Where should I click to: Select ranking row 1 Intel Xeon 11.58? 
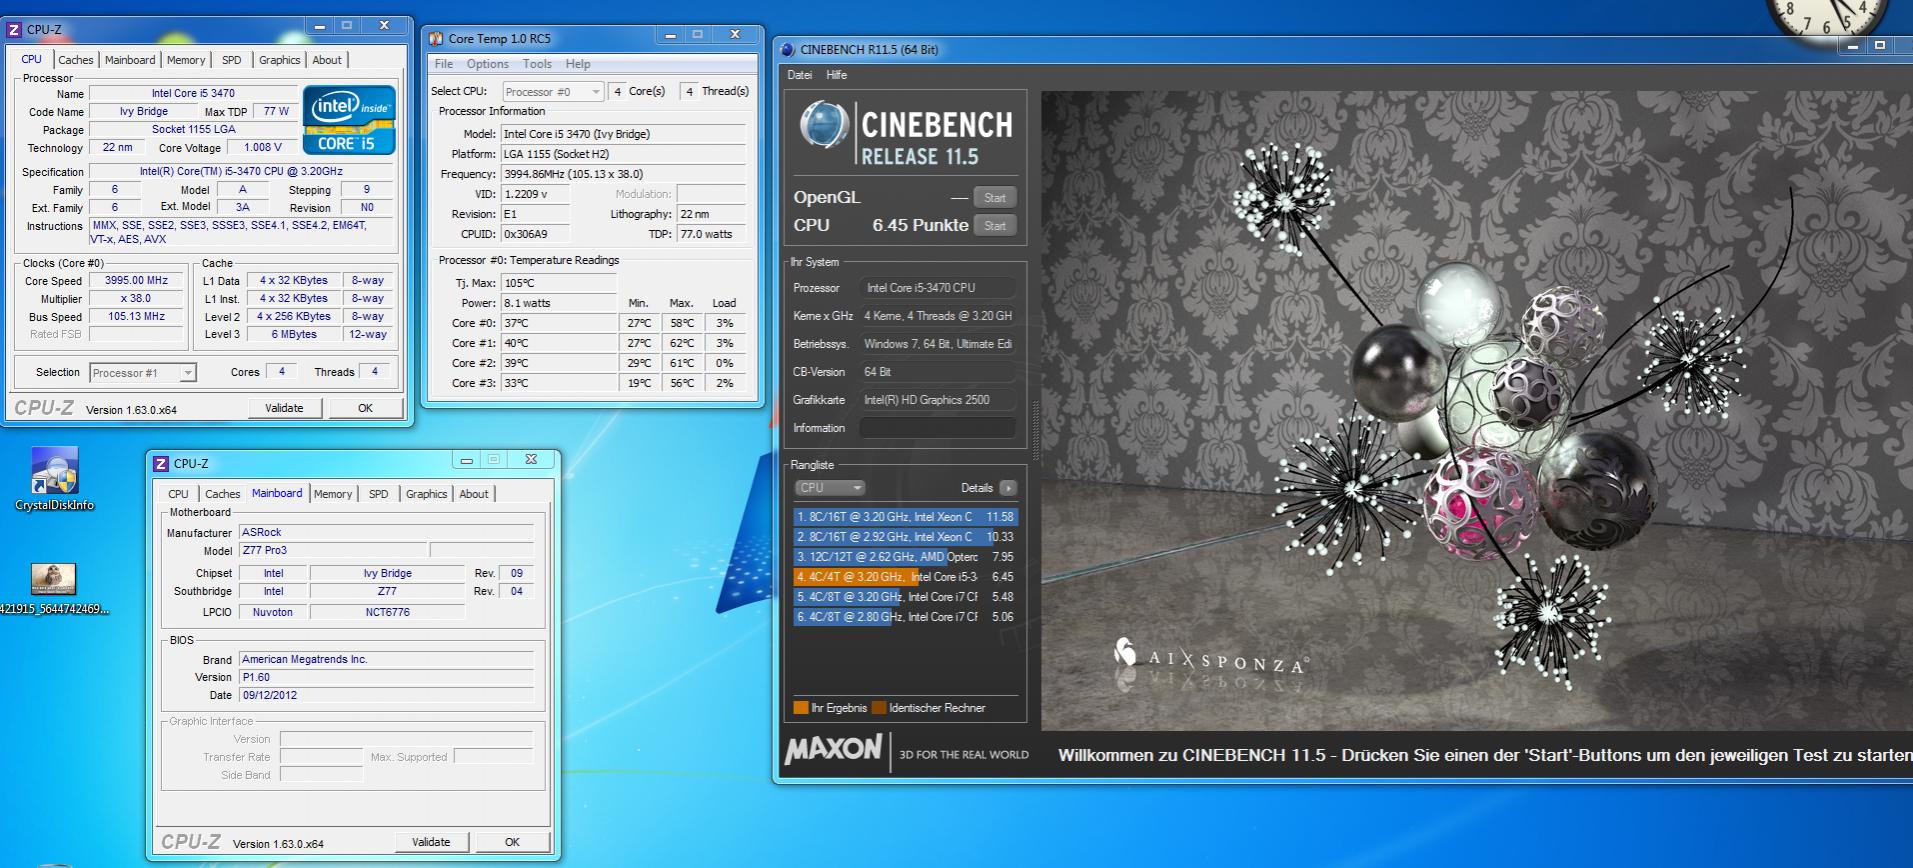click(x=906, y=517)
